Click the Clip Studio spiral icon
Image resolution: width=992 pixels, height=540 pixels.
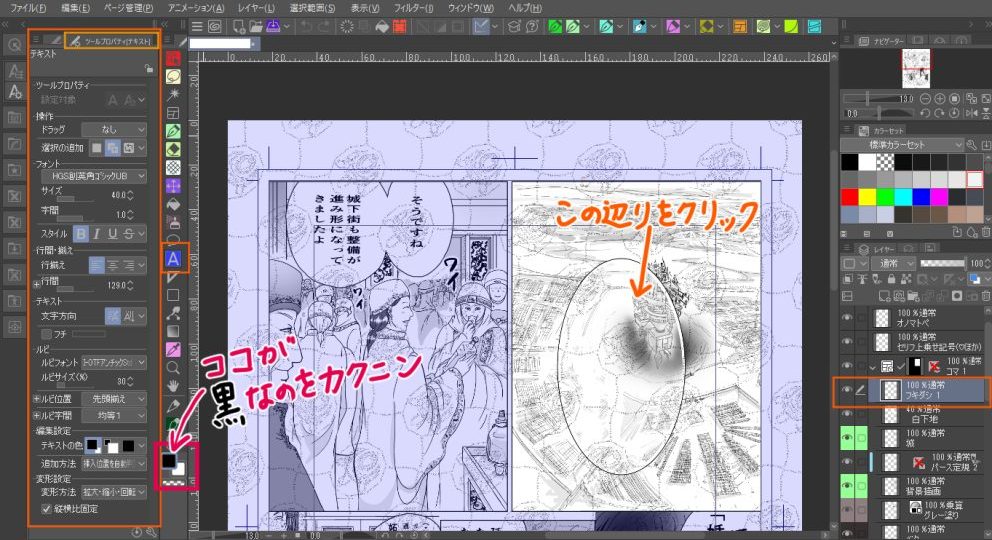(x=214, y=27)
